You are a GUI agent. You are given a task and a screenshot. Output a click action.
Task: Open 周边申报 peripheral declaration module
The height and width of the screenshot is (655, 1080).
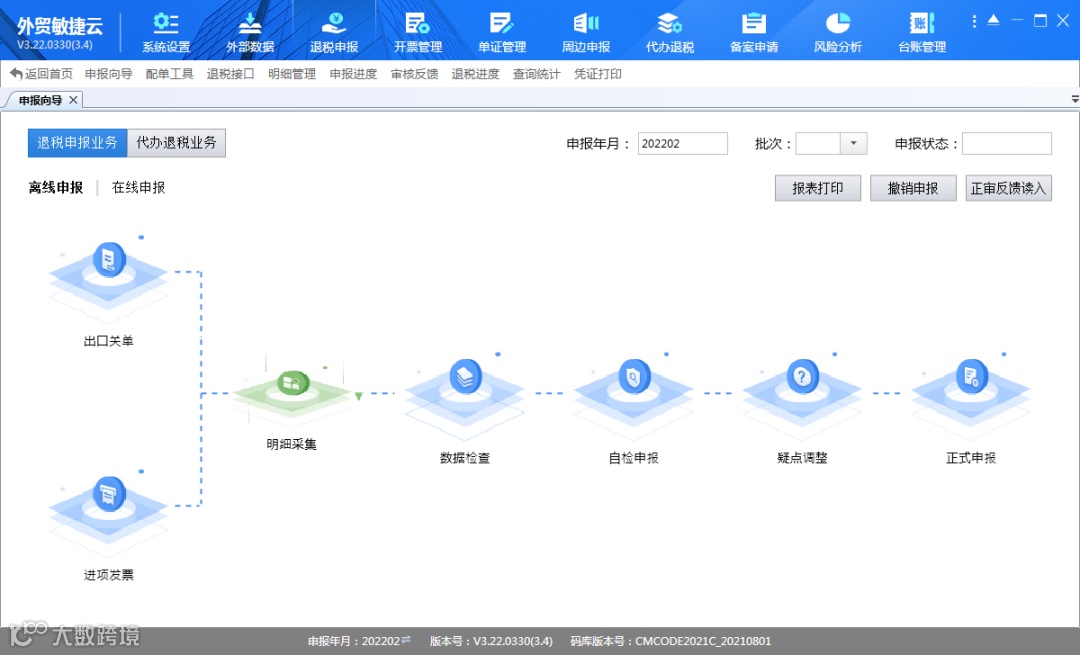pyautogui.click(x=586, y=32)
